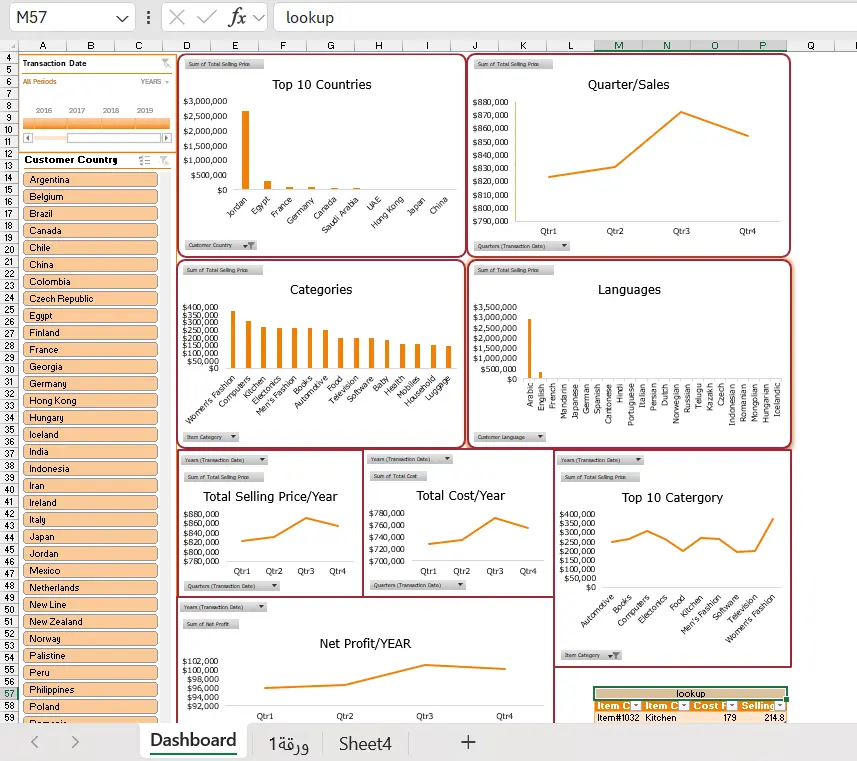Switch to the Sheet4 tab
Viewport: 857px width, 761px height.
click(x=365, y=743)
